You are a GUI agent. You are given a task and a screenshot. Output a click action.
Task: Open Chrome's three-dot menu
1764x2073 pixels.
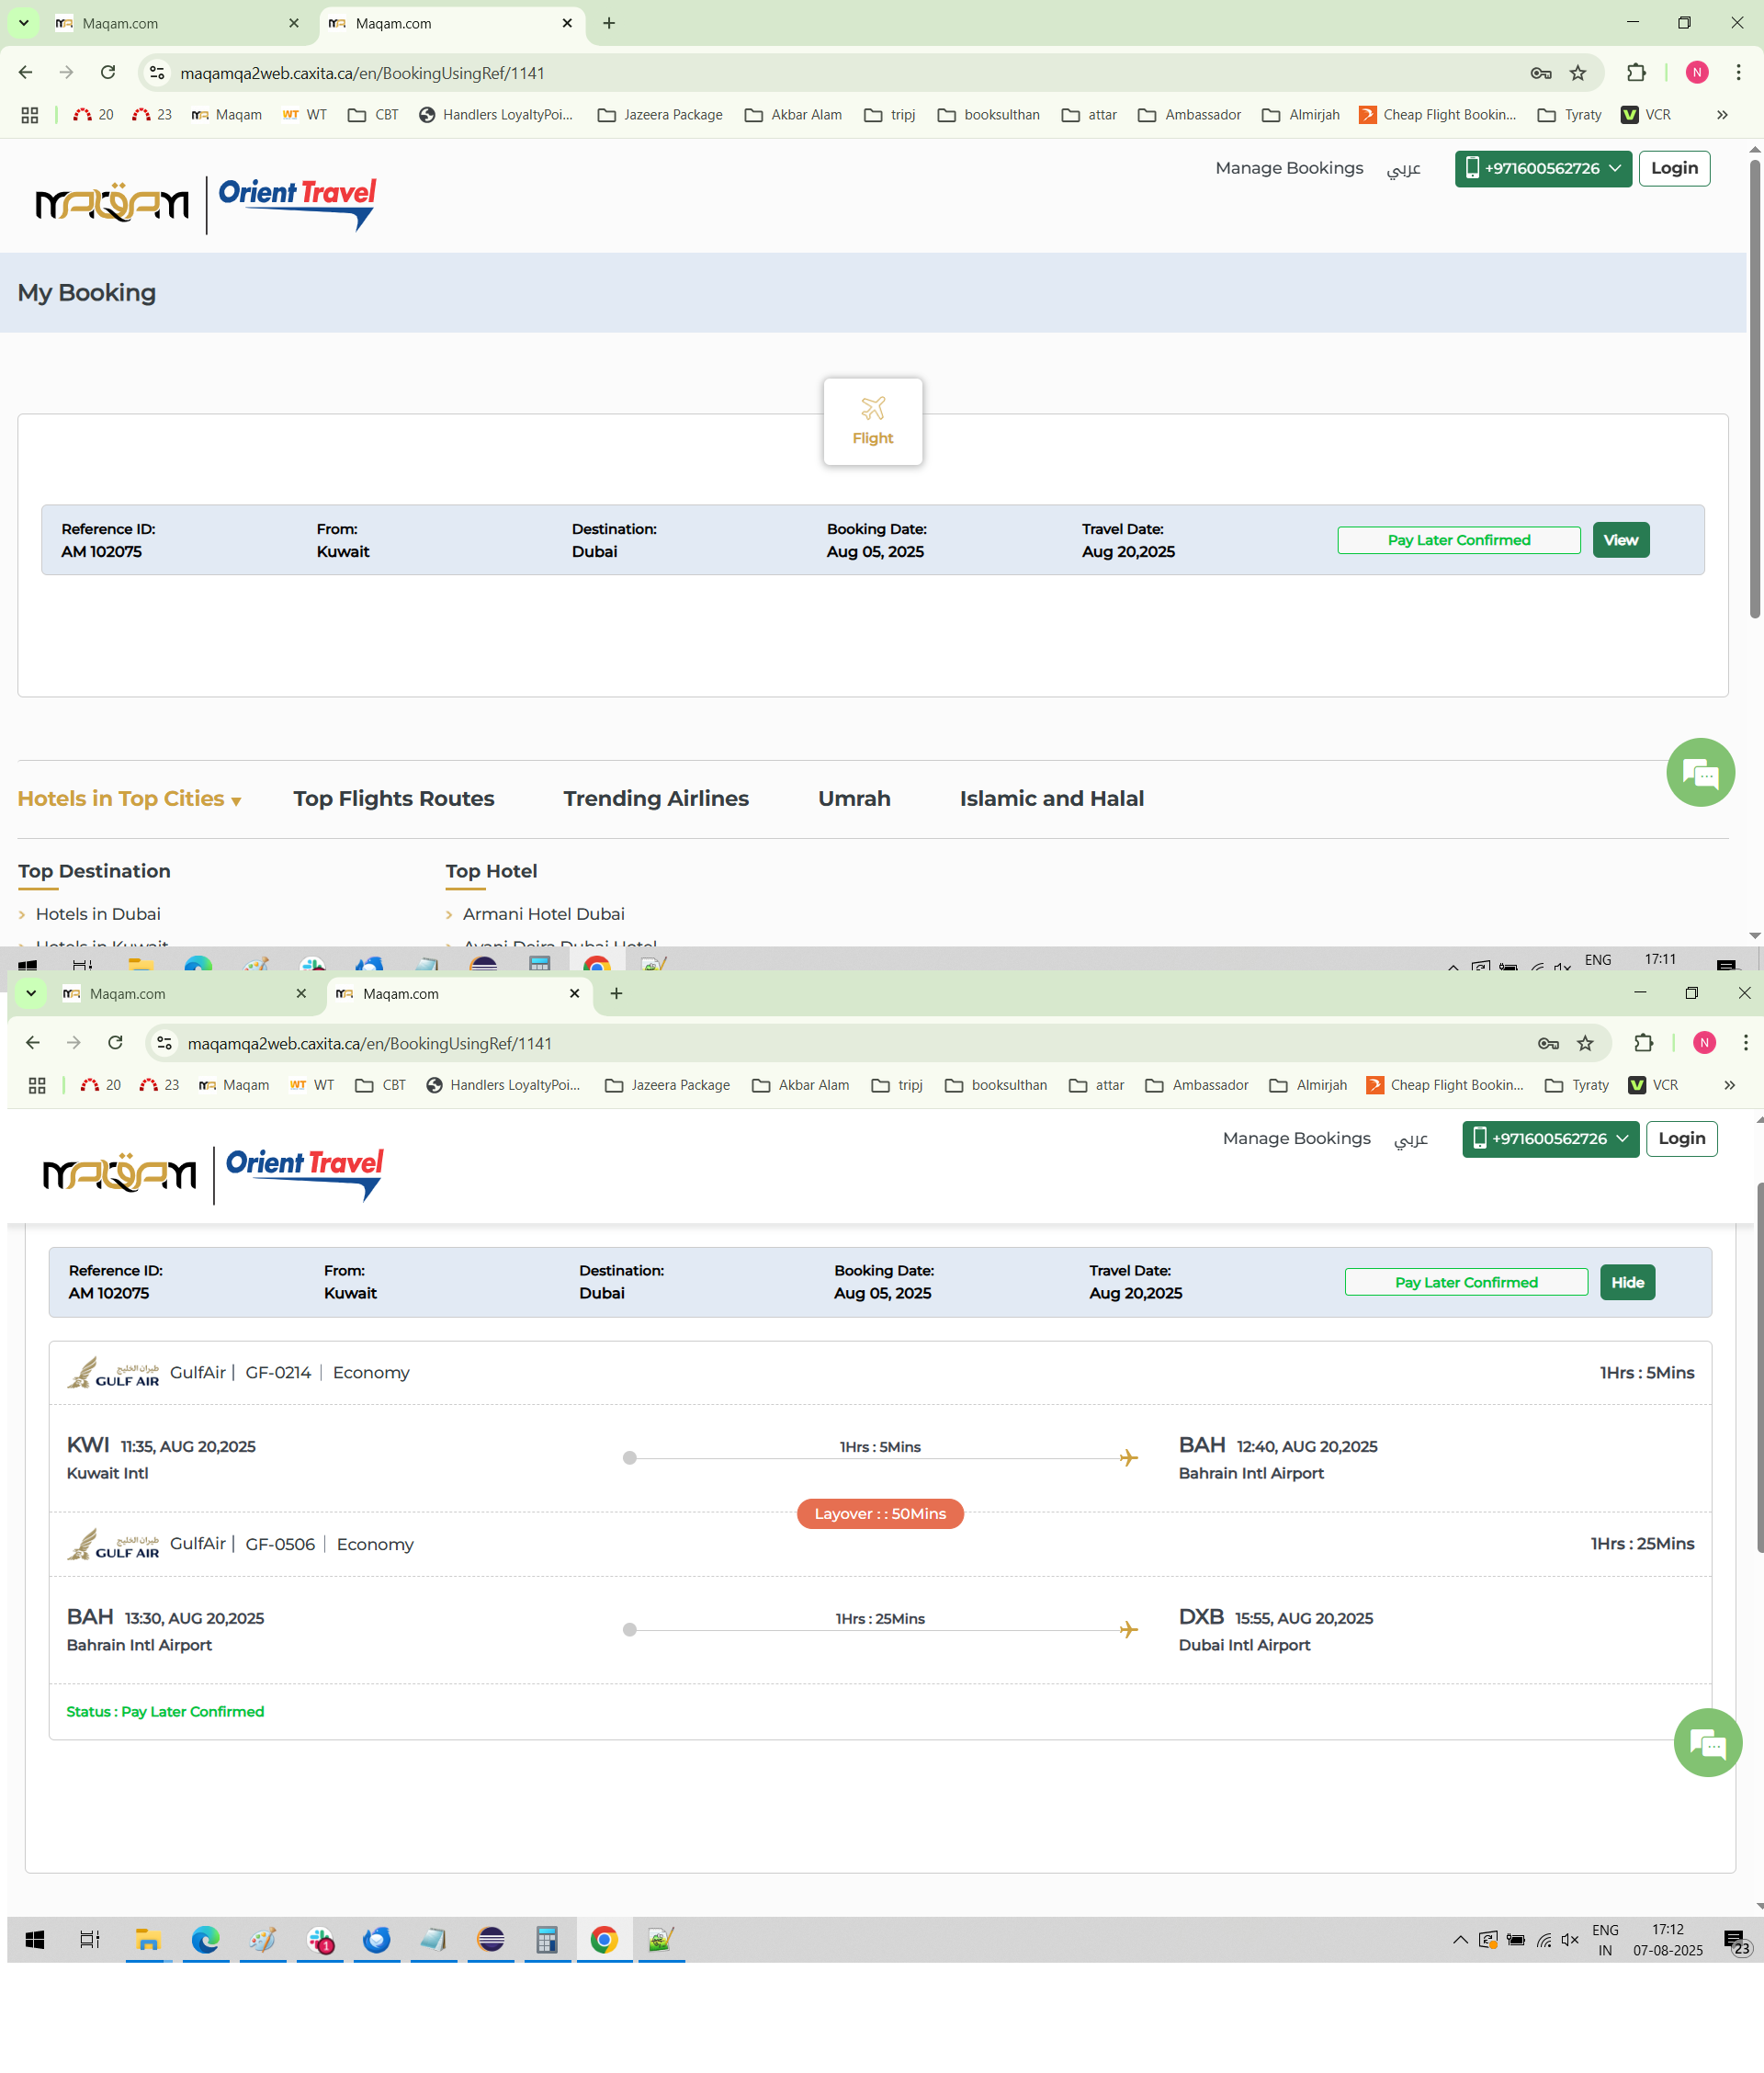[1738, 73]
